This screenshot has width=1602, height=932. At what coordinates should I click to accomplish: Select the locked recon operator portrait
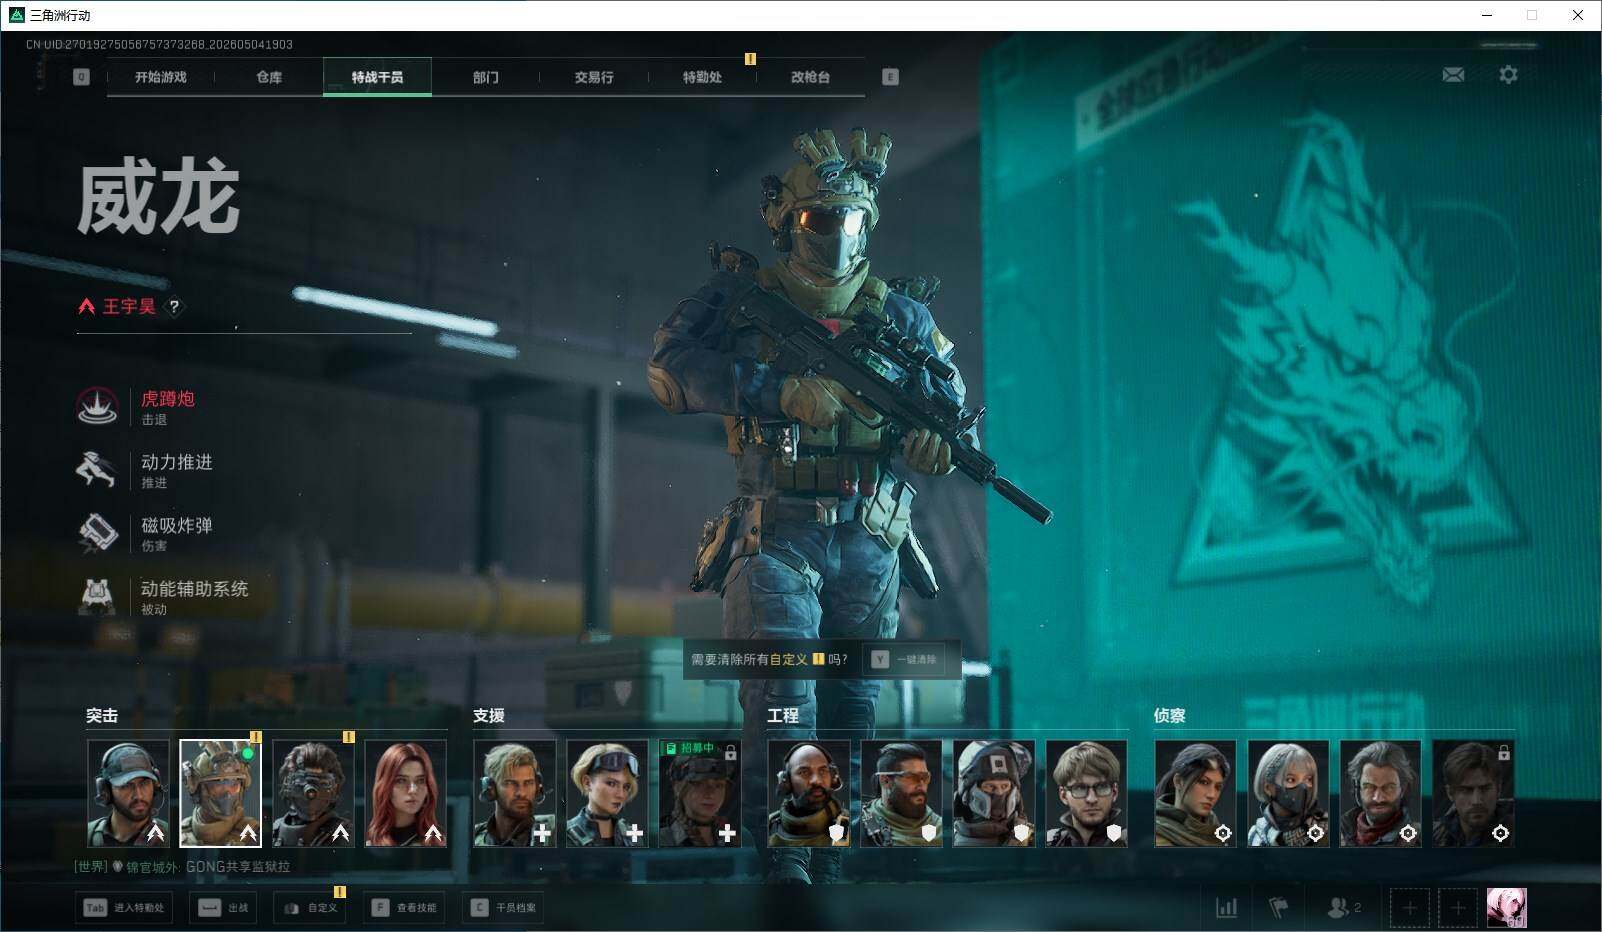[1473, 793]
